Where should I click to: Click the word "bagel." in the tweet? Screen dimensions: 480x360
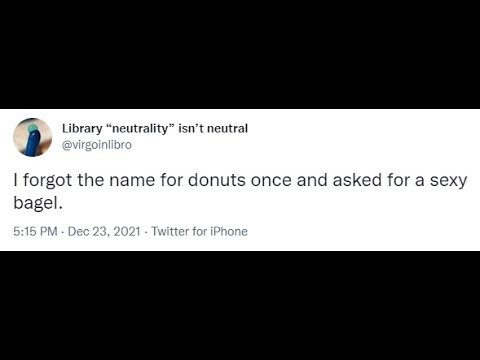(38, 203)
